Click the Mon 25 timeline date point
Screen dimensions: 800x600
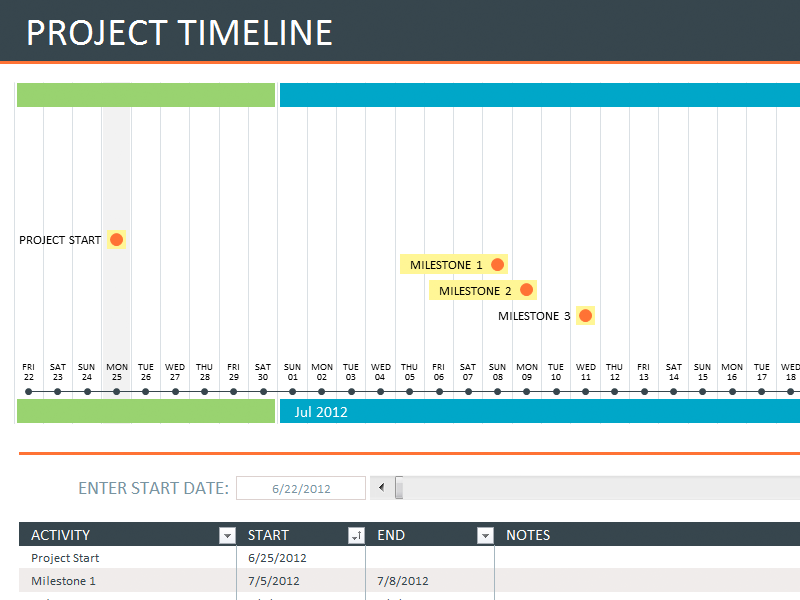click(x=117, y=391)
